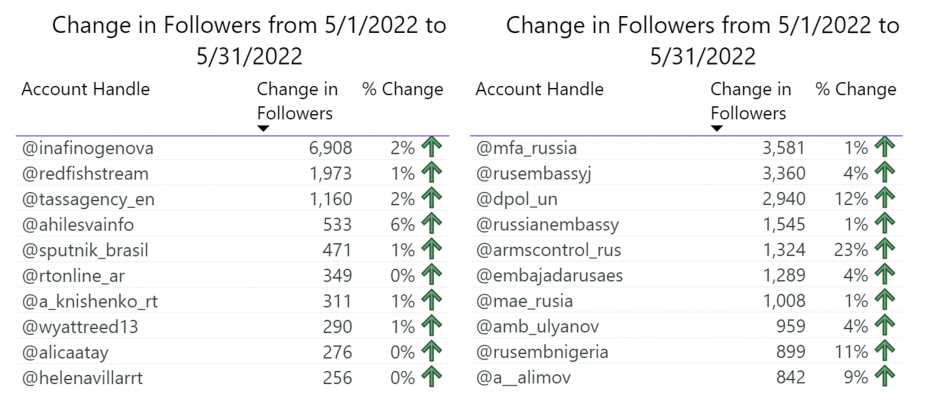Click left table's % Change column header
The image size is (940, 400).
coord(402,90)
